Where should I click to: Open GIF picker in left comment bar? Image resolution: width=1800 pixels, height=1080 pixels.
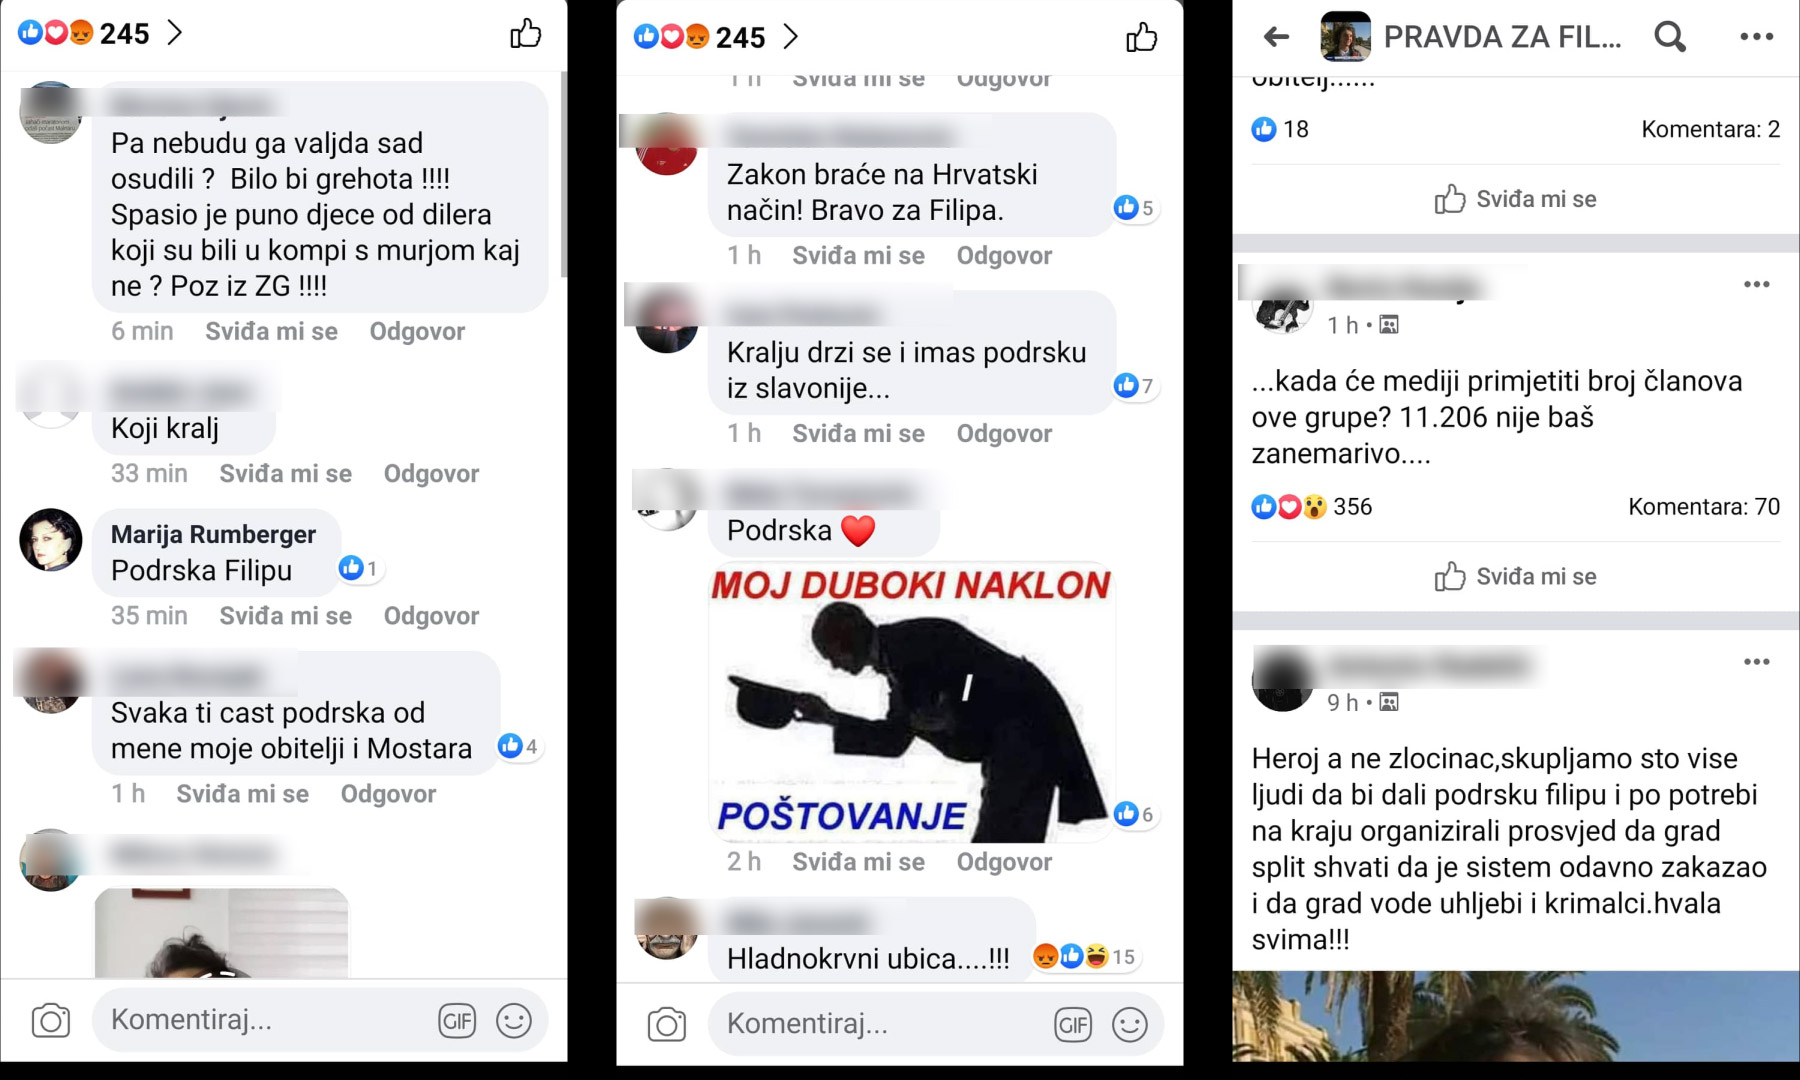pyautogui.click(x=457, y=1021)
